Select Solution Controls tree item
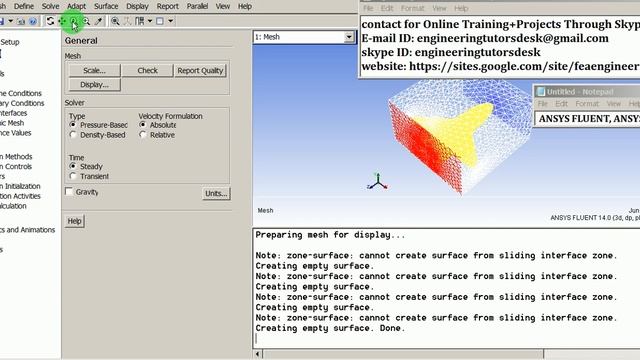Image resolution: width=640 pixels, height=360 pixels. click(16, 167)
